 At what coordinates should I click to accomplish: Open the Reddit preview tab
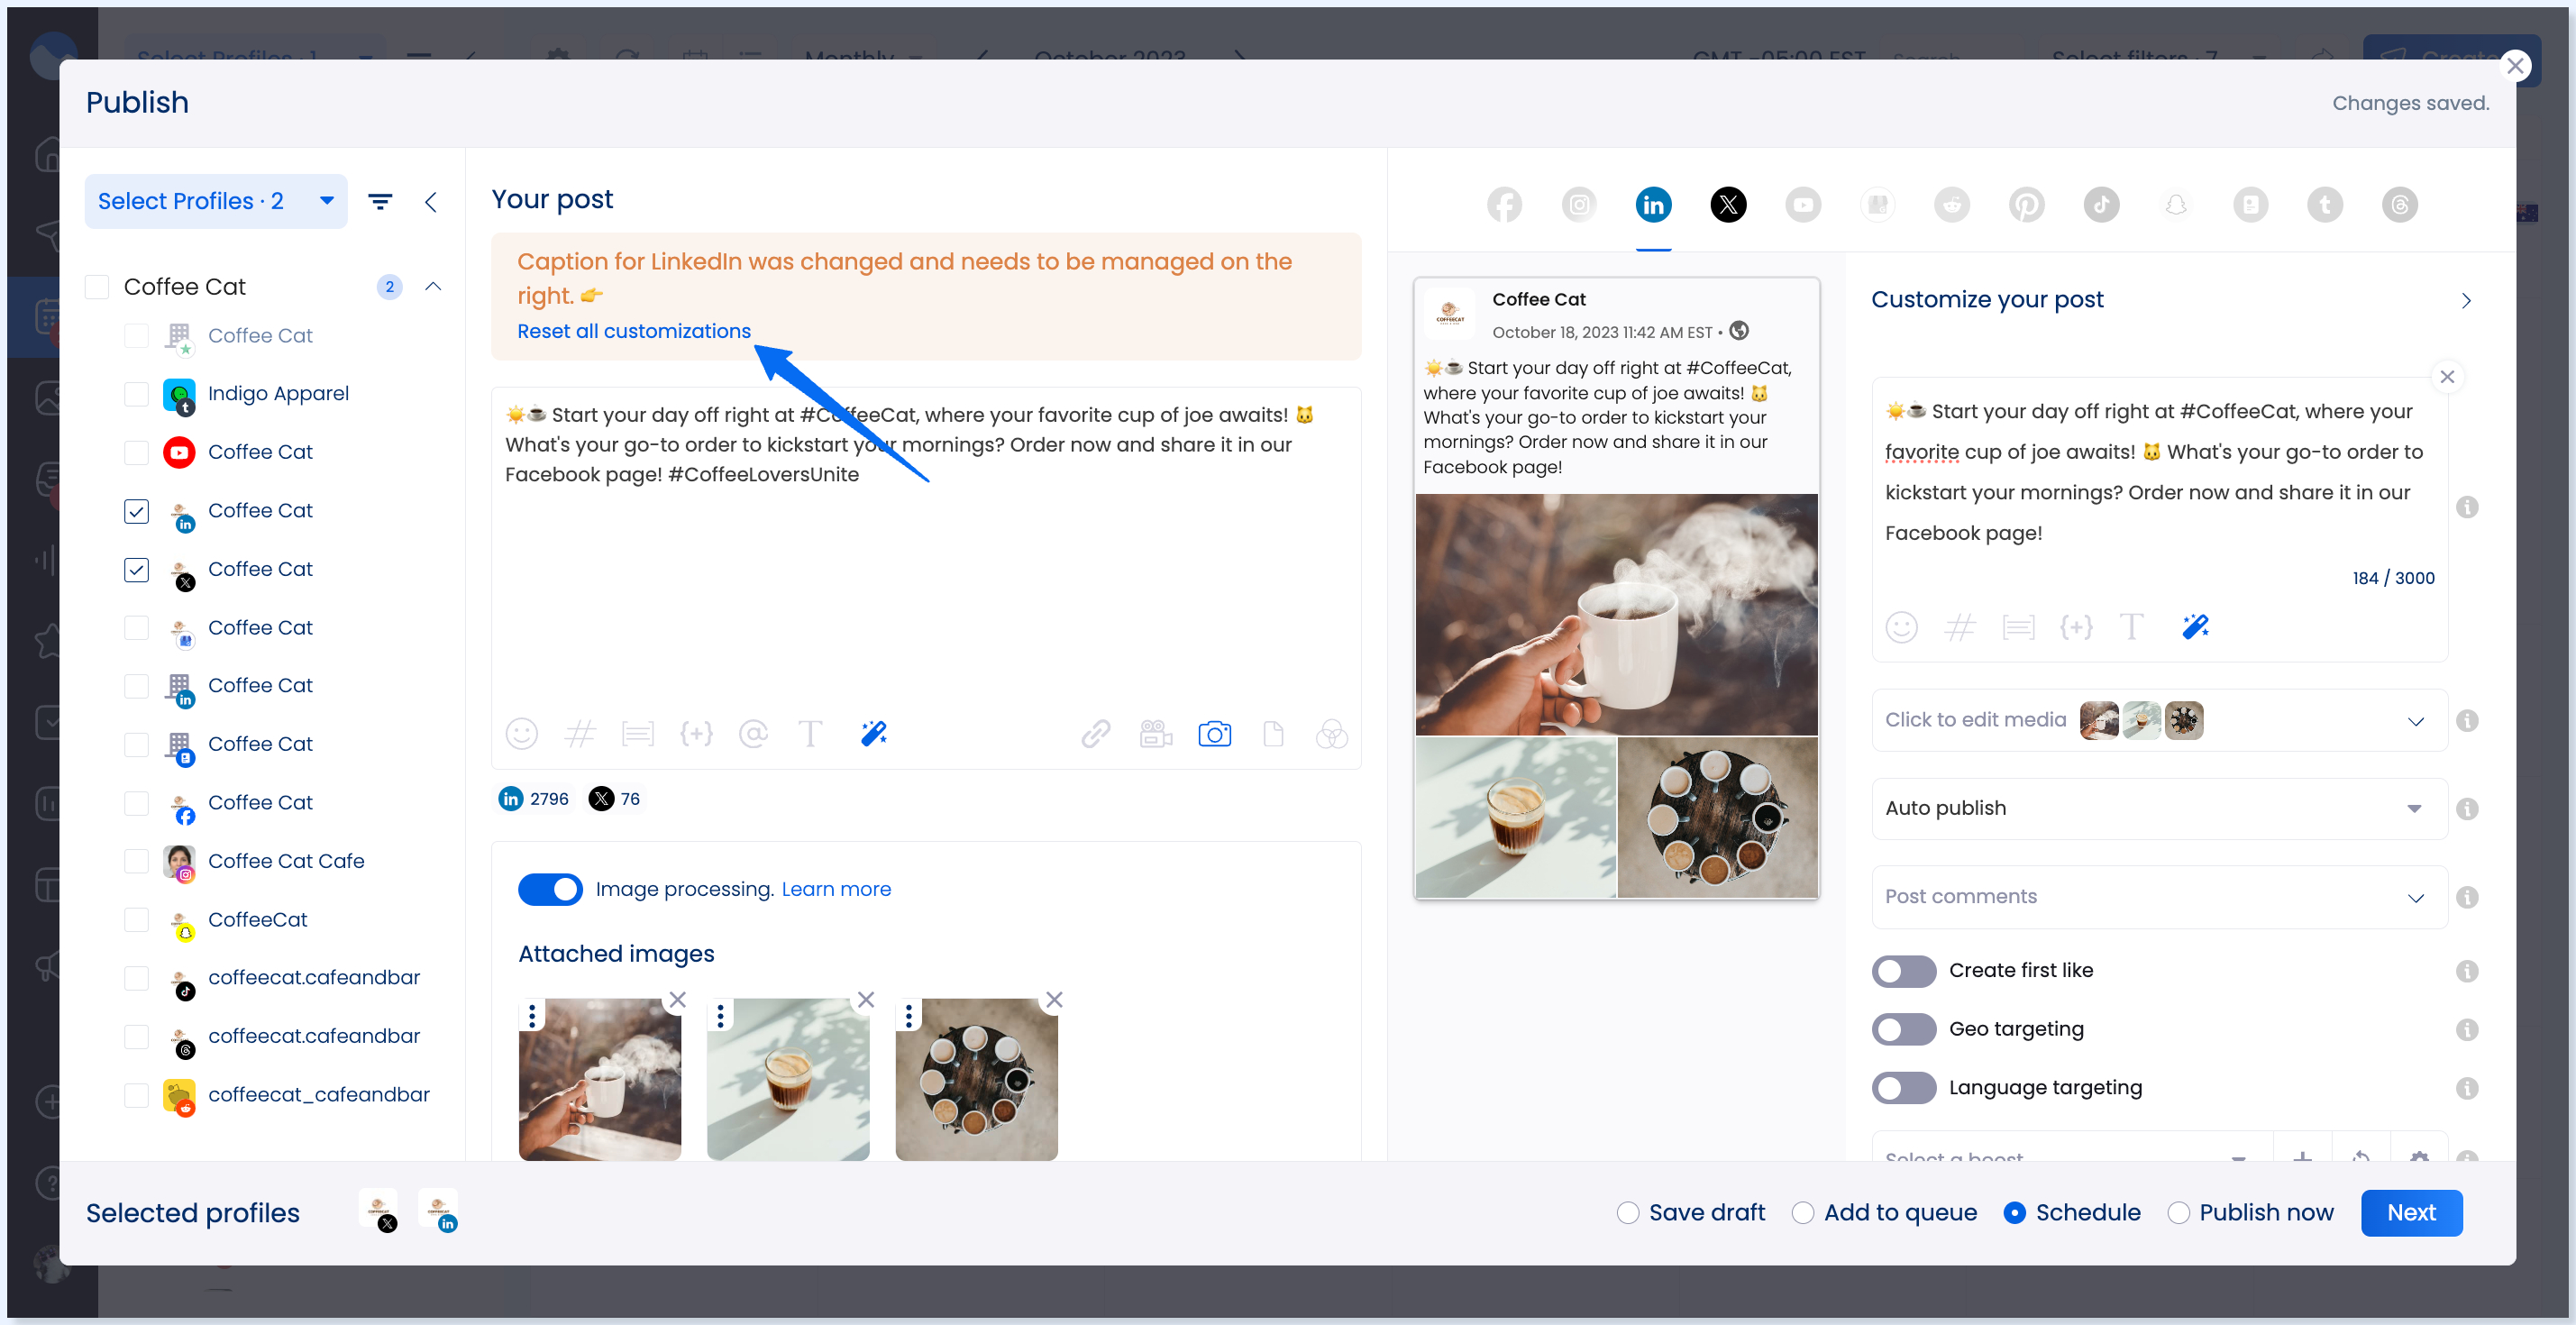(1951, 205)
